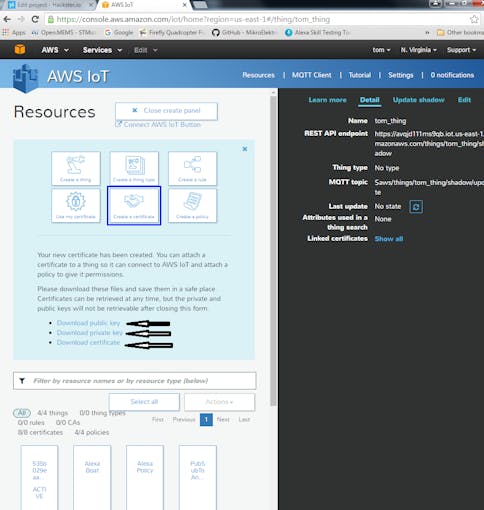Open the Firefly Quadcopter bookmark
This screenshot has height=510, width=484.
click(x=171, y=32)
